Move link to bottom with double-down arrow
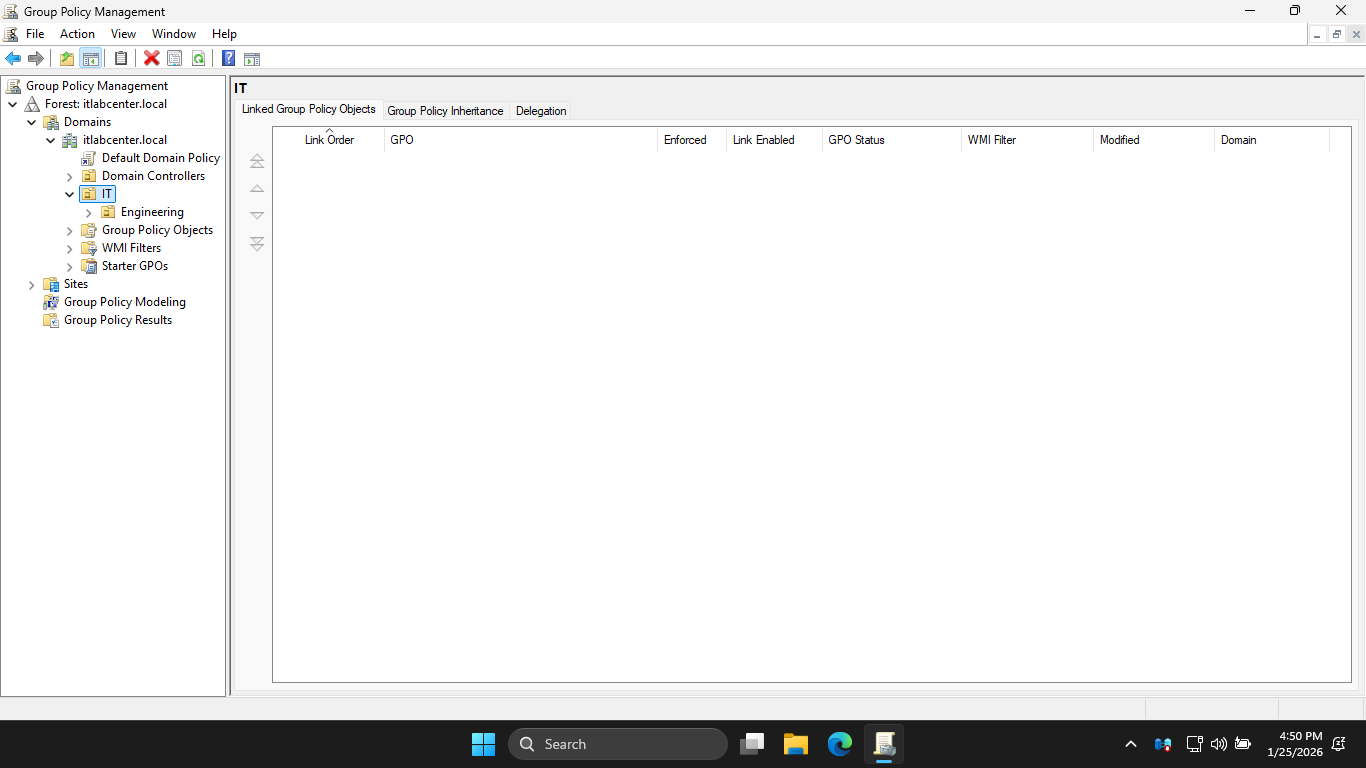The height and width of the screenshot is (768, 1366). pyautogui.click(x=257, y=244)
